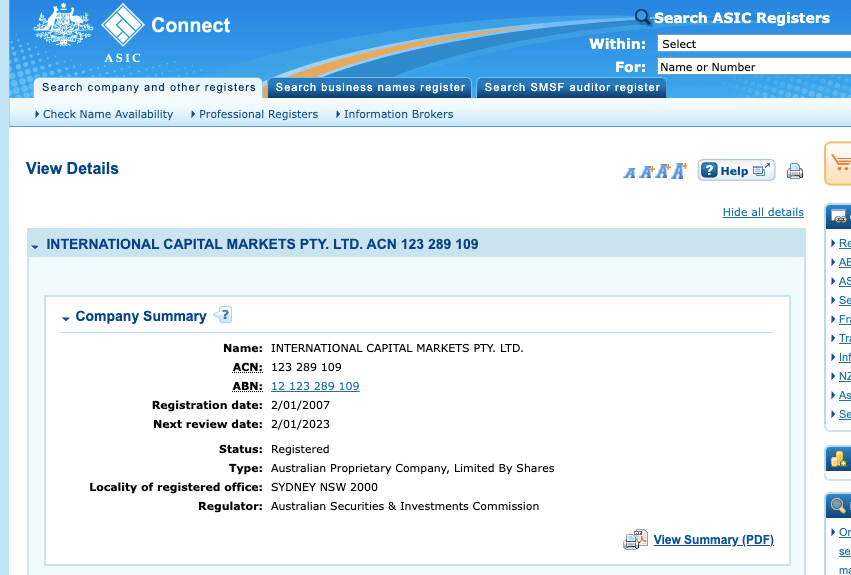Click the Company Summary help tooltip icon
851x575 pixels.
click(224, 314)
